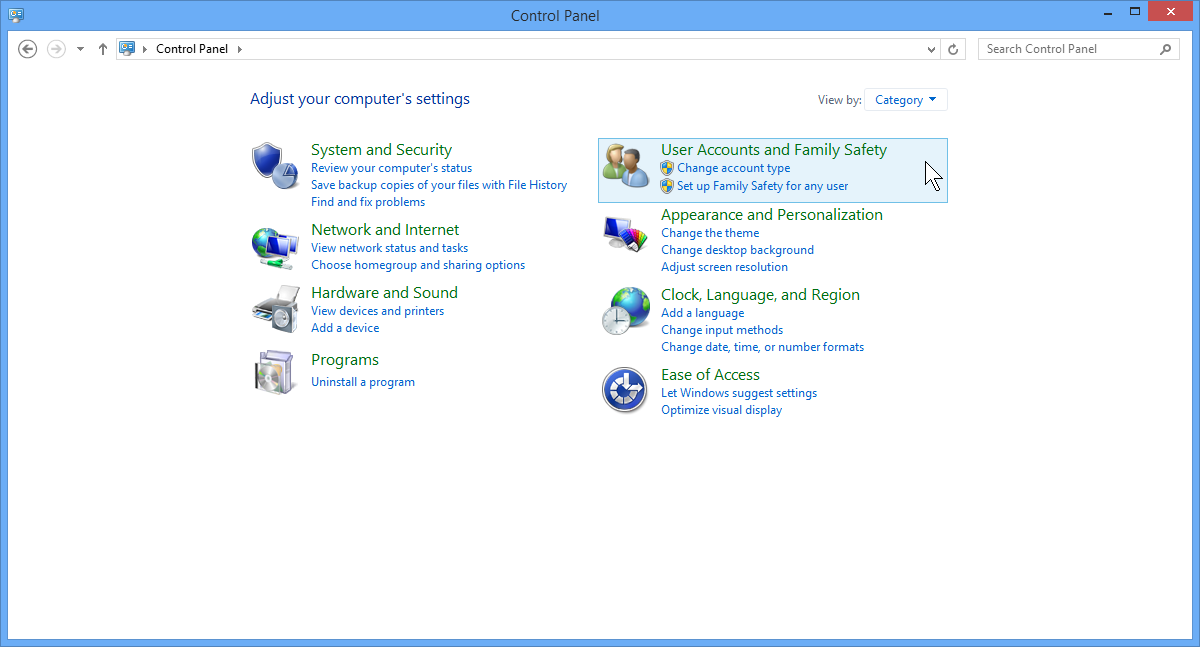Click Change input methods
Screen dimensions: 1200x647
(x=722, y=330)
